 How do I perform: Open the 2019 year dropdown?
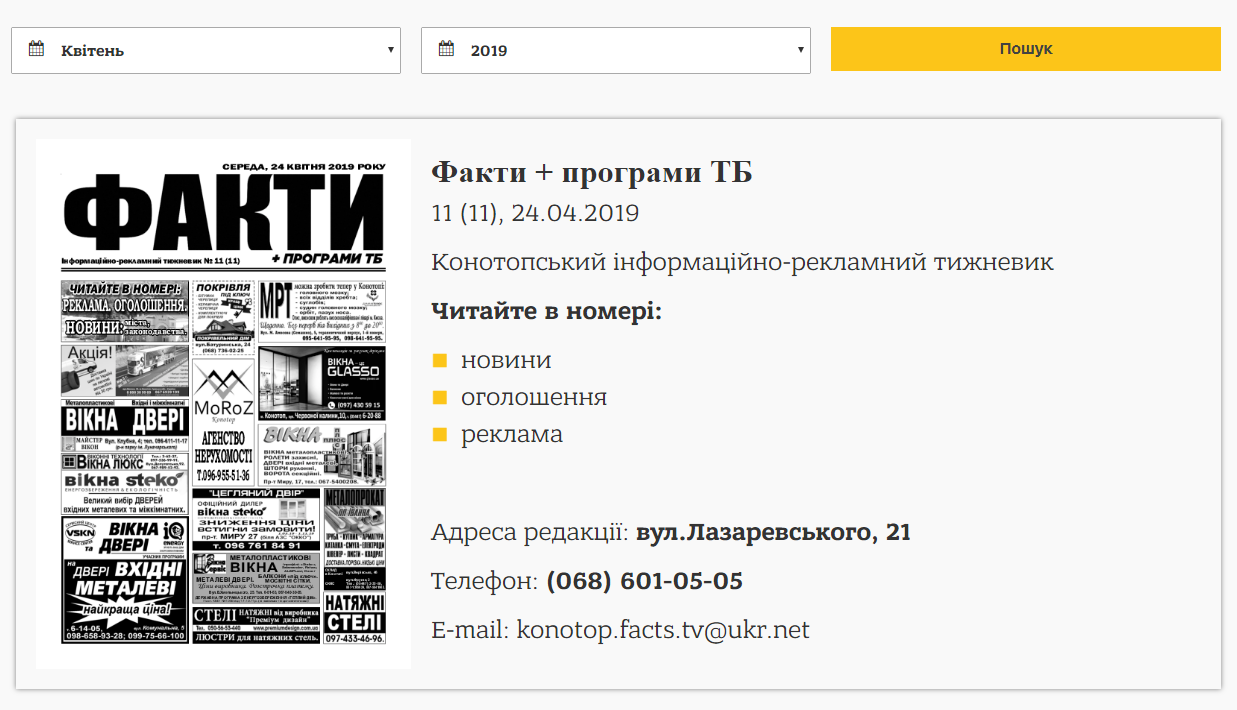click(x=616, y=50)
